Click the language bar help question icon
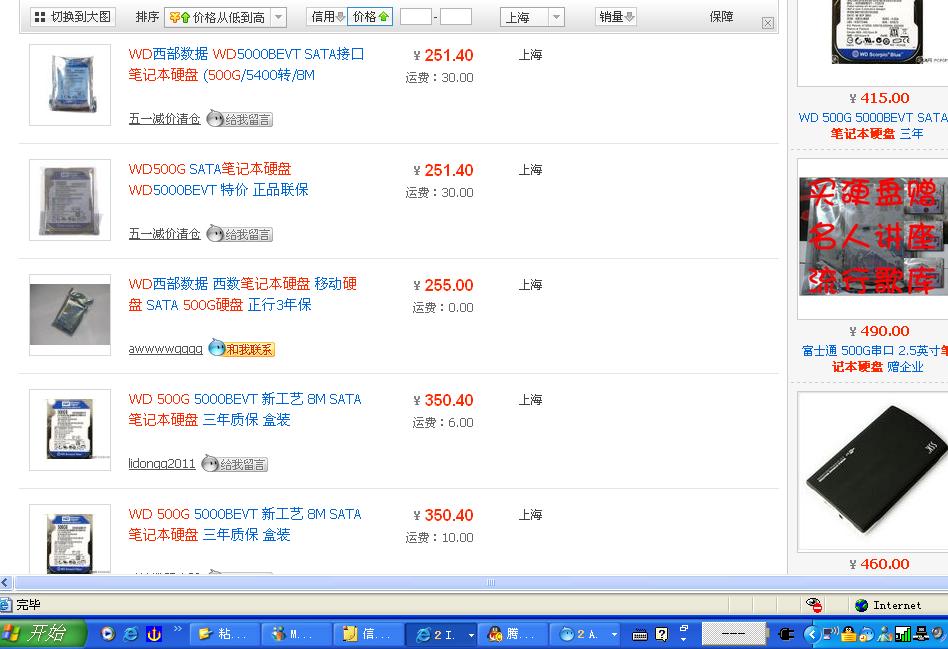This screenshot has height=649, width=948. click(662, 634)
